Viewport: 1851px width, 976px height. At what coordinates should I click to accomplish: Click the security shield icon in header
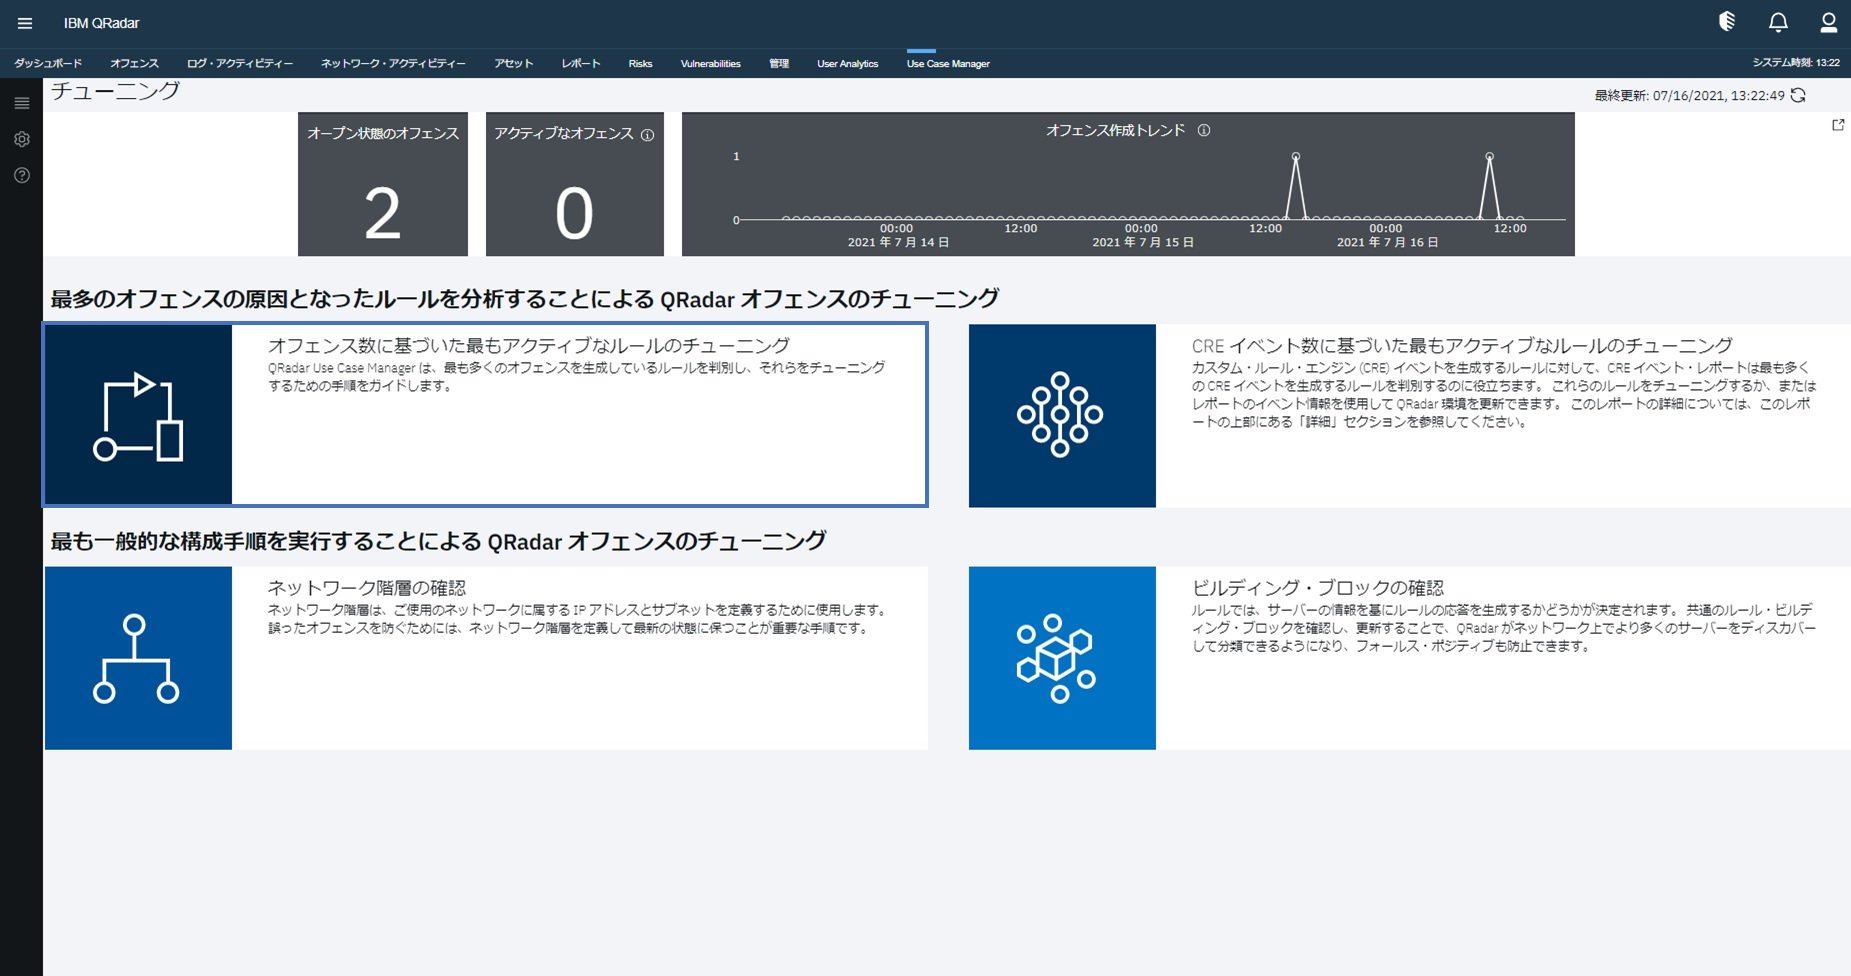1727,22
